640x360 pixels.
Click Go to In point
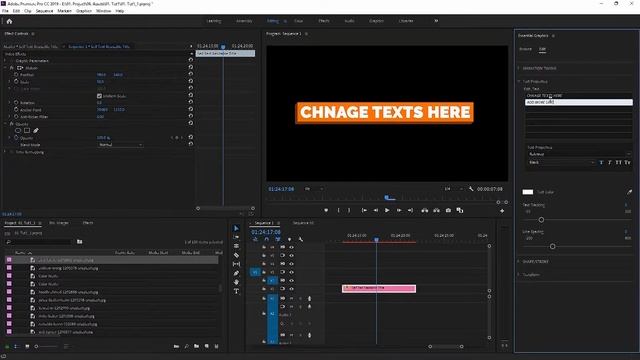[x=364, y=210]
